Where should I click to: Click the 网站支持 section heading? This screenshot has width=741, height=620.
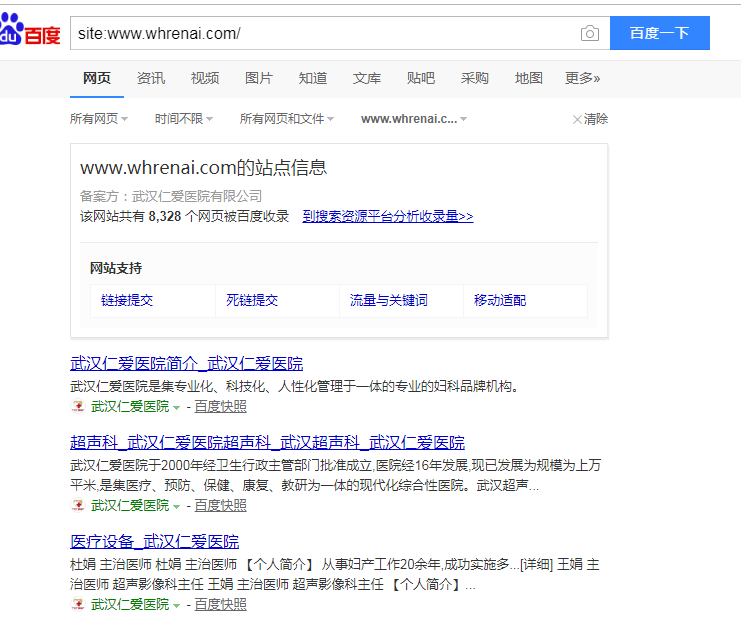point(116,268)
